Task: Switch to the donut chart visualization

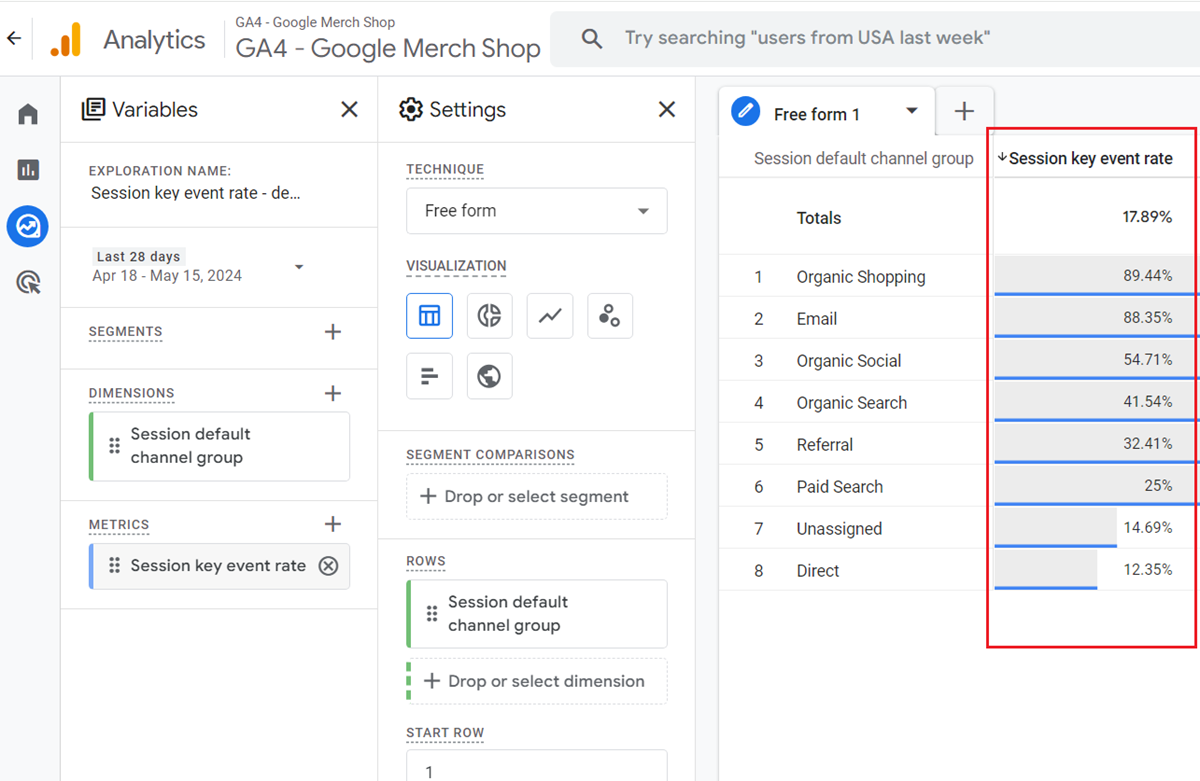Action: 489,315
